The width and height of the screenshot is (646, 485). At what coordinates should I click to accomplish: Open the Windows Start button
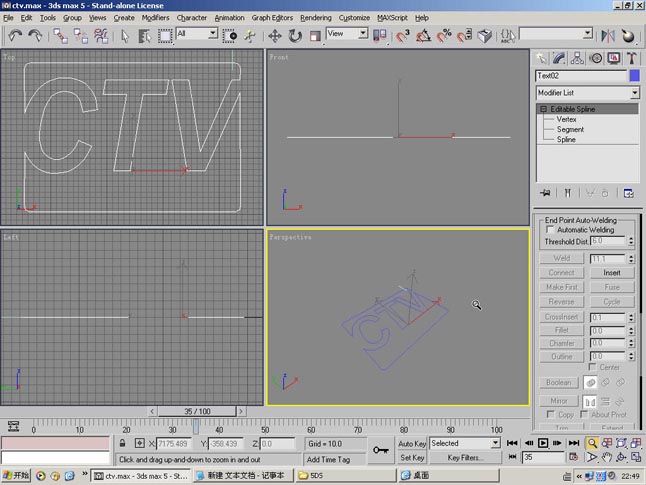(x=16, y=476)
